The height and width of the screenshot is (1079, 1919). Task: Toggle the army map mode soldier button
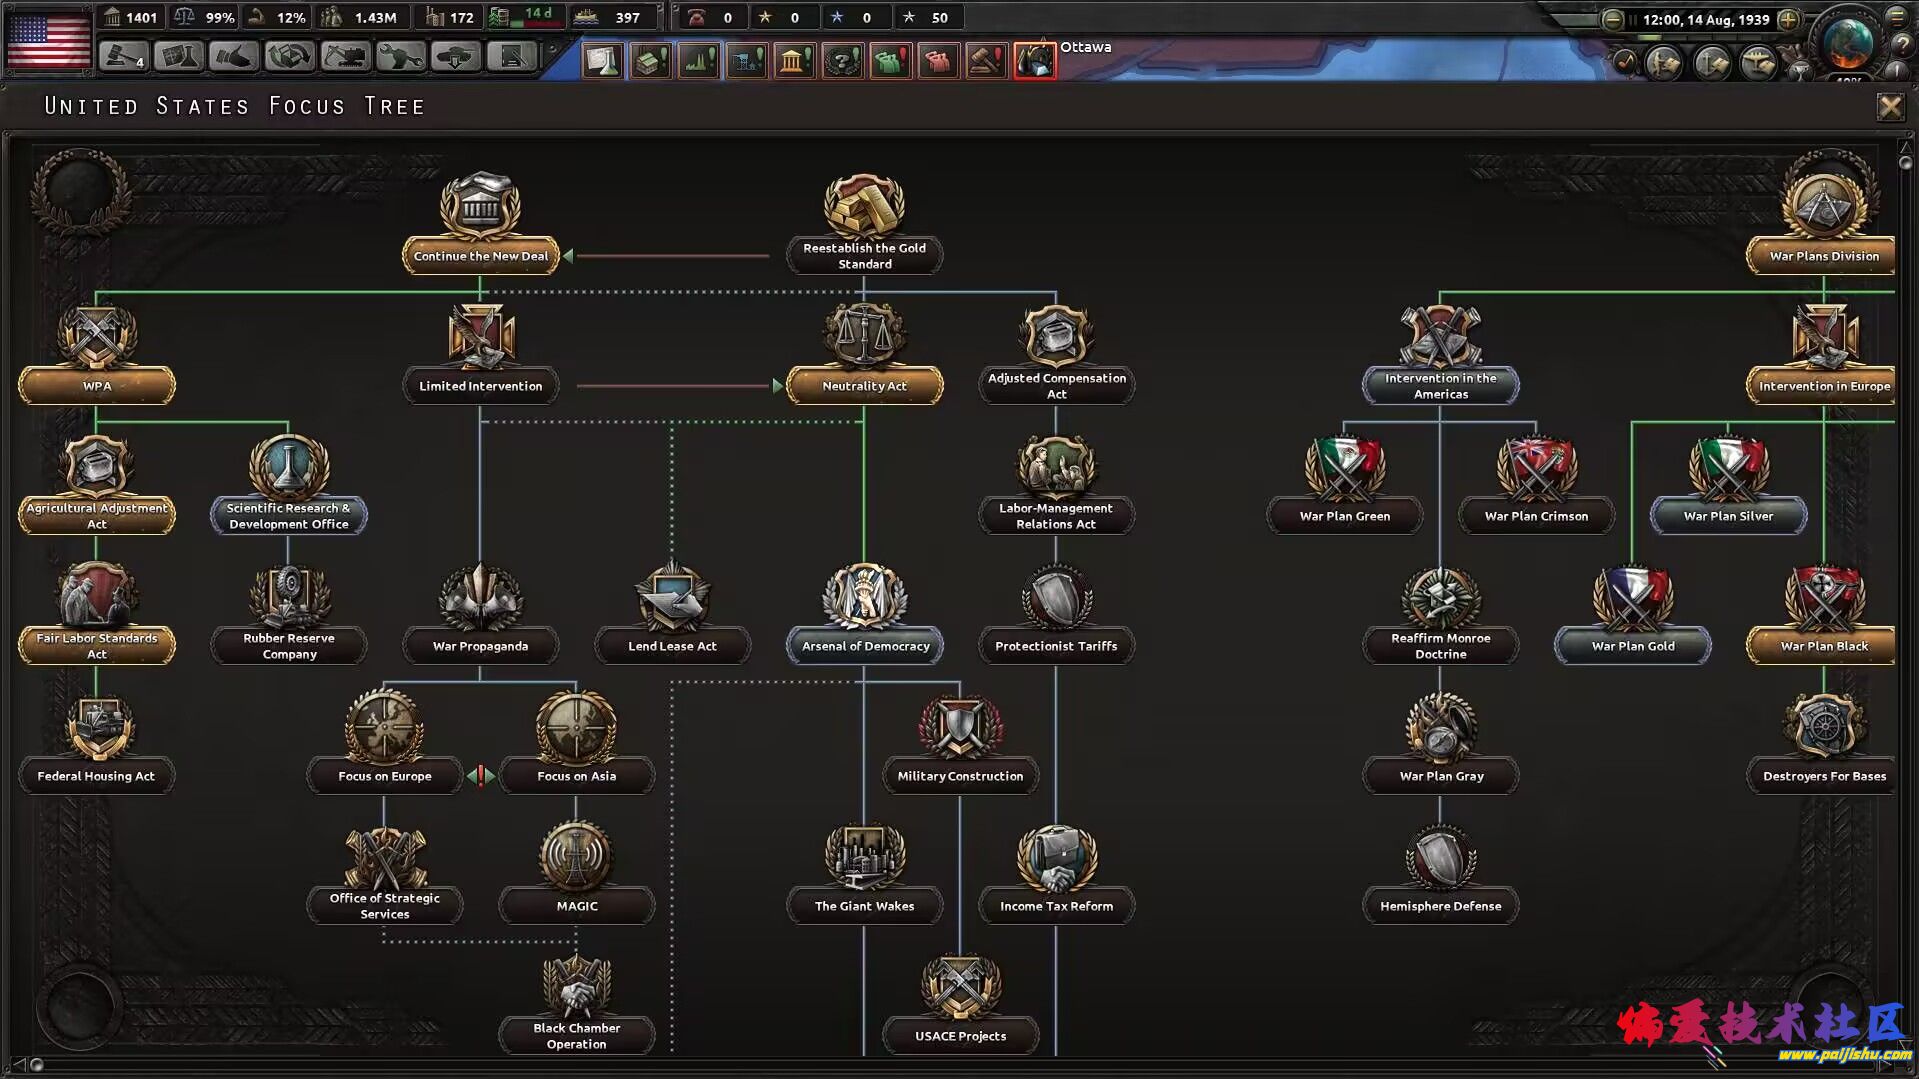click(1665, 62)
